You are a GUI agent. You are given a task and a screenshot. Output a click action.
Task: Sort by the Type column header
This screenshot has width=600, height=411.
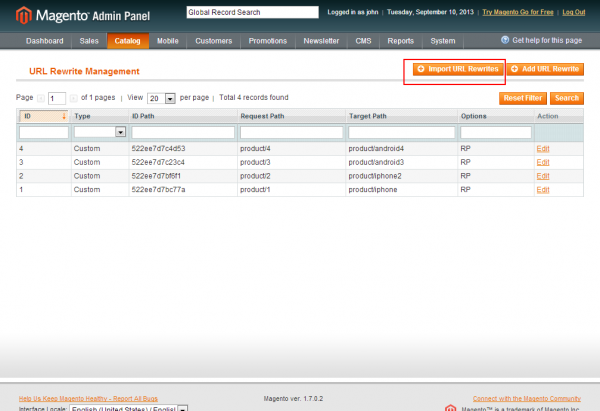[82, 116]
